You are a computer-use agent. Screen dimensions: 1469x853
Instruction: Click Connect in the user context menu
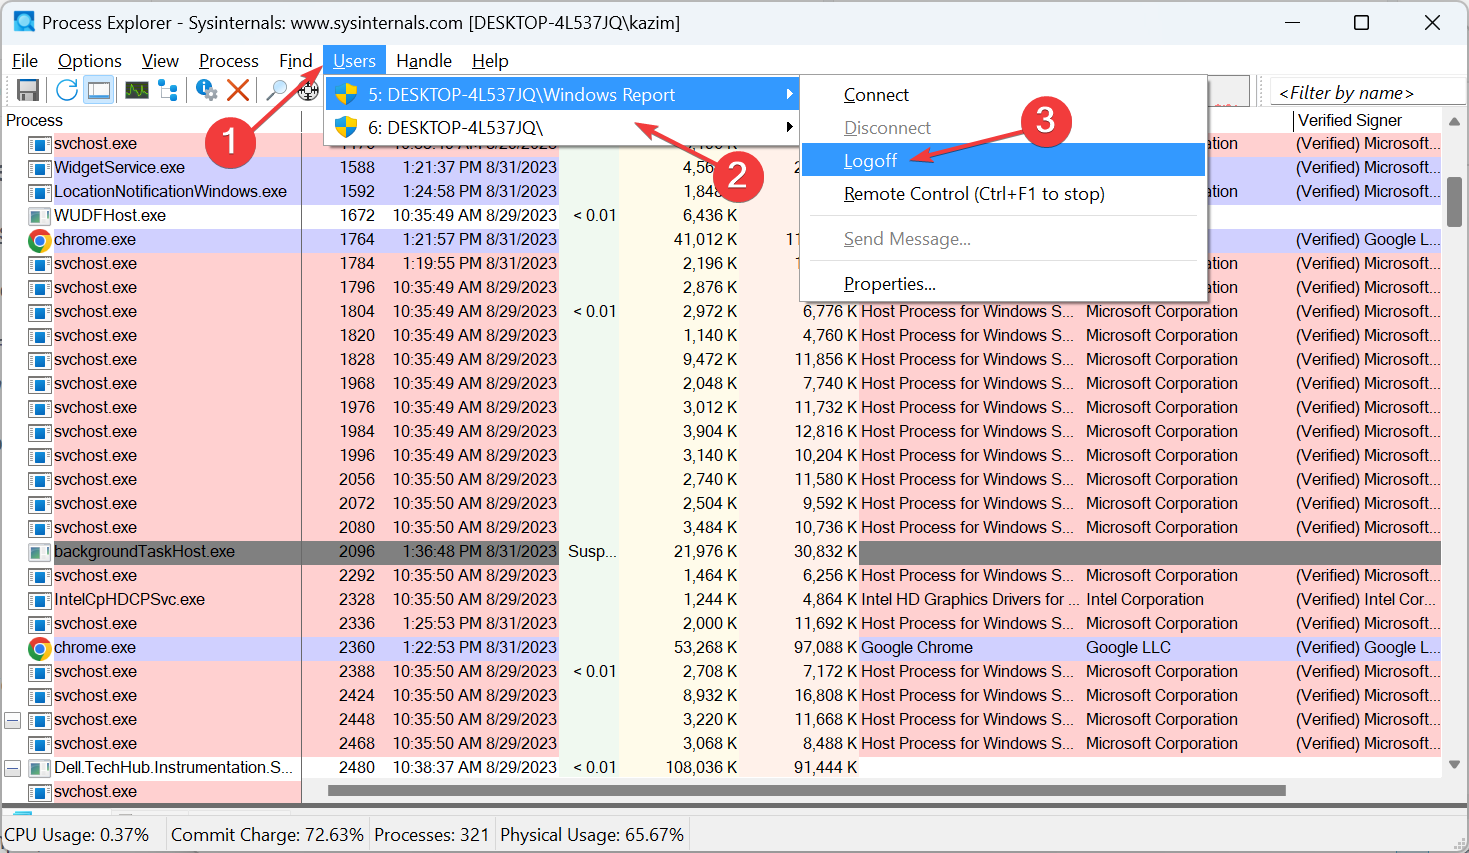(876, 94)
